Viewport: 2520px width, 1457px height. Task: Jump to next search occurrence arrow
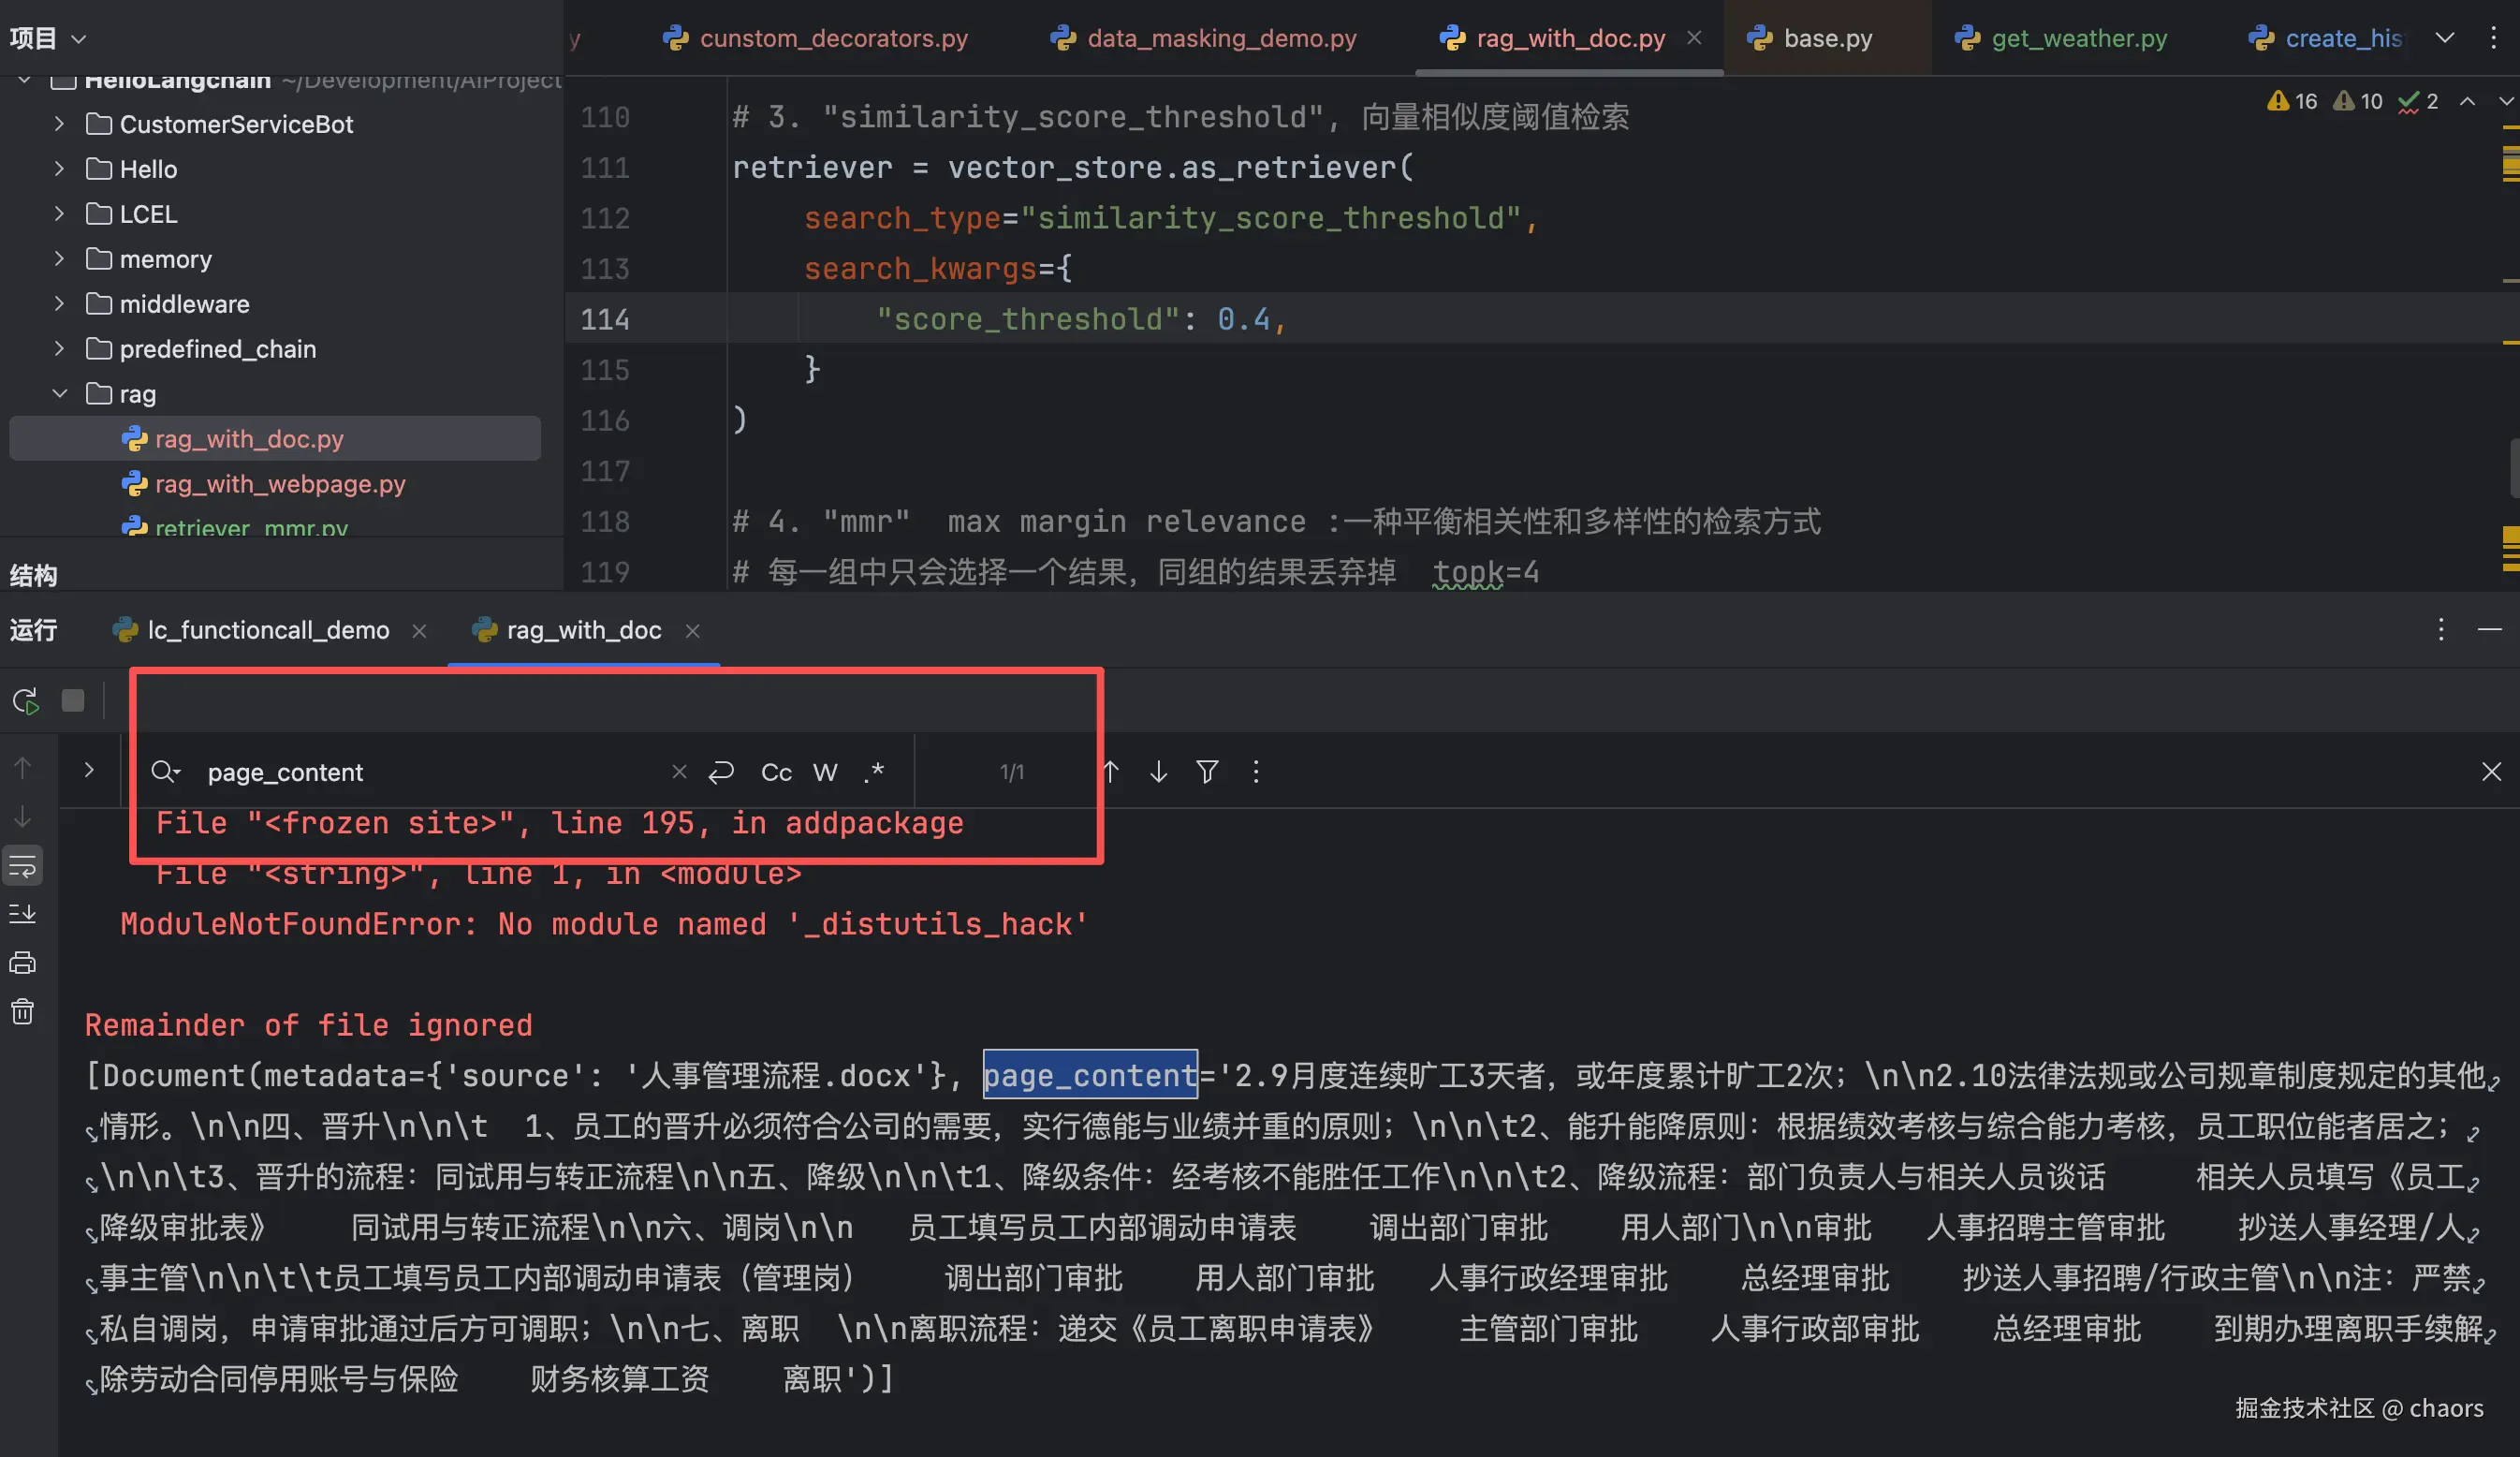coord(1158,772)
